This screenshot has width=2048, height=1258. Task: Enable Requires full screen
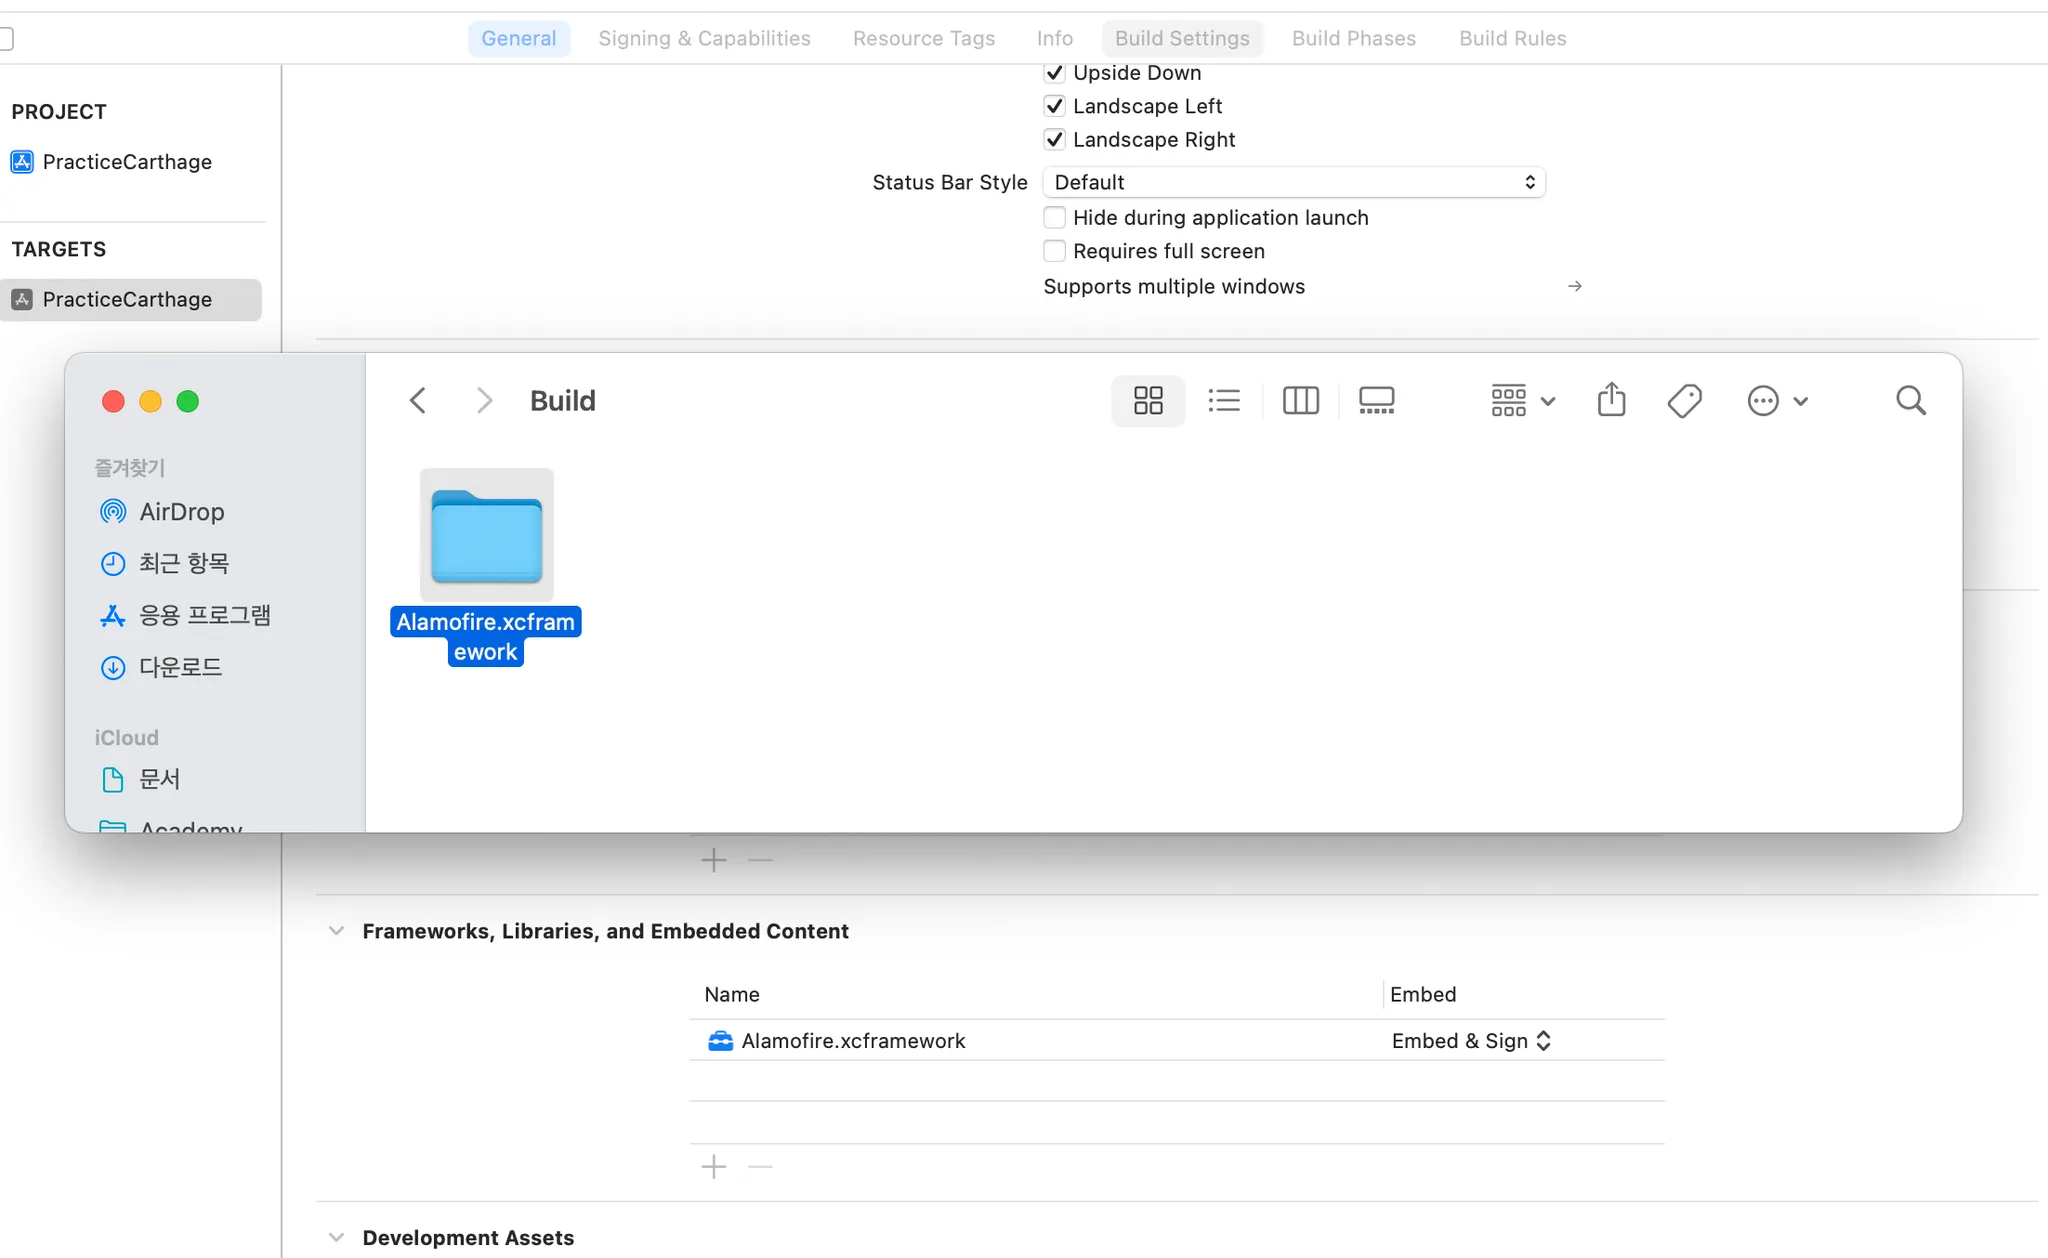tap(1054, 250)
